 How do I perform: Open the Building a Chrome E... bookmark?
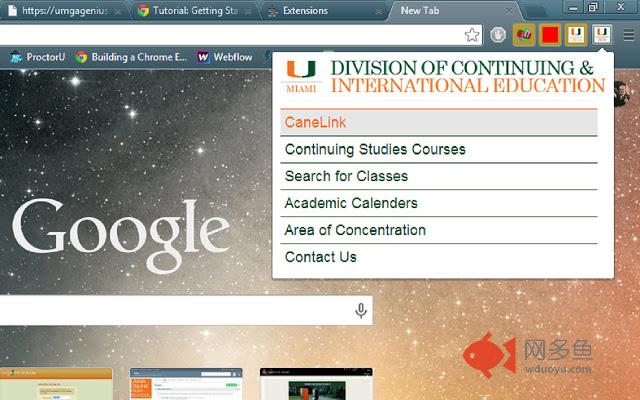[x=131, y=57]
